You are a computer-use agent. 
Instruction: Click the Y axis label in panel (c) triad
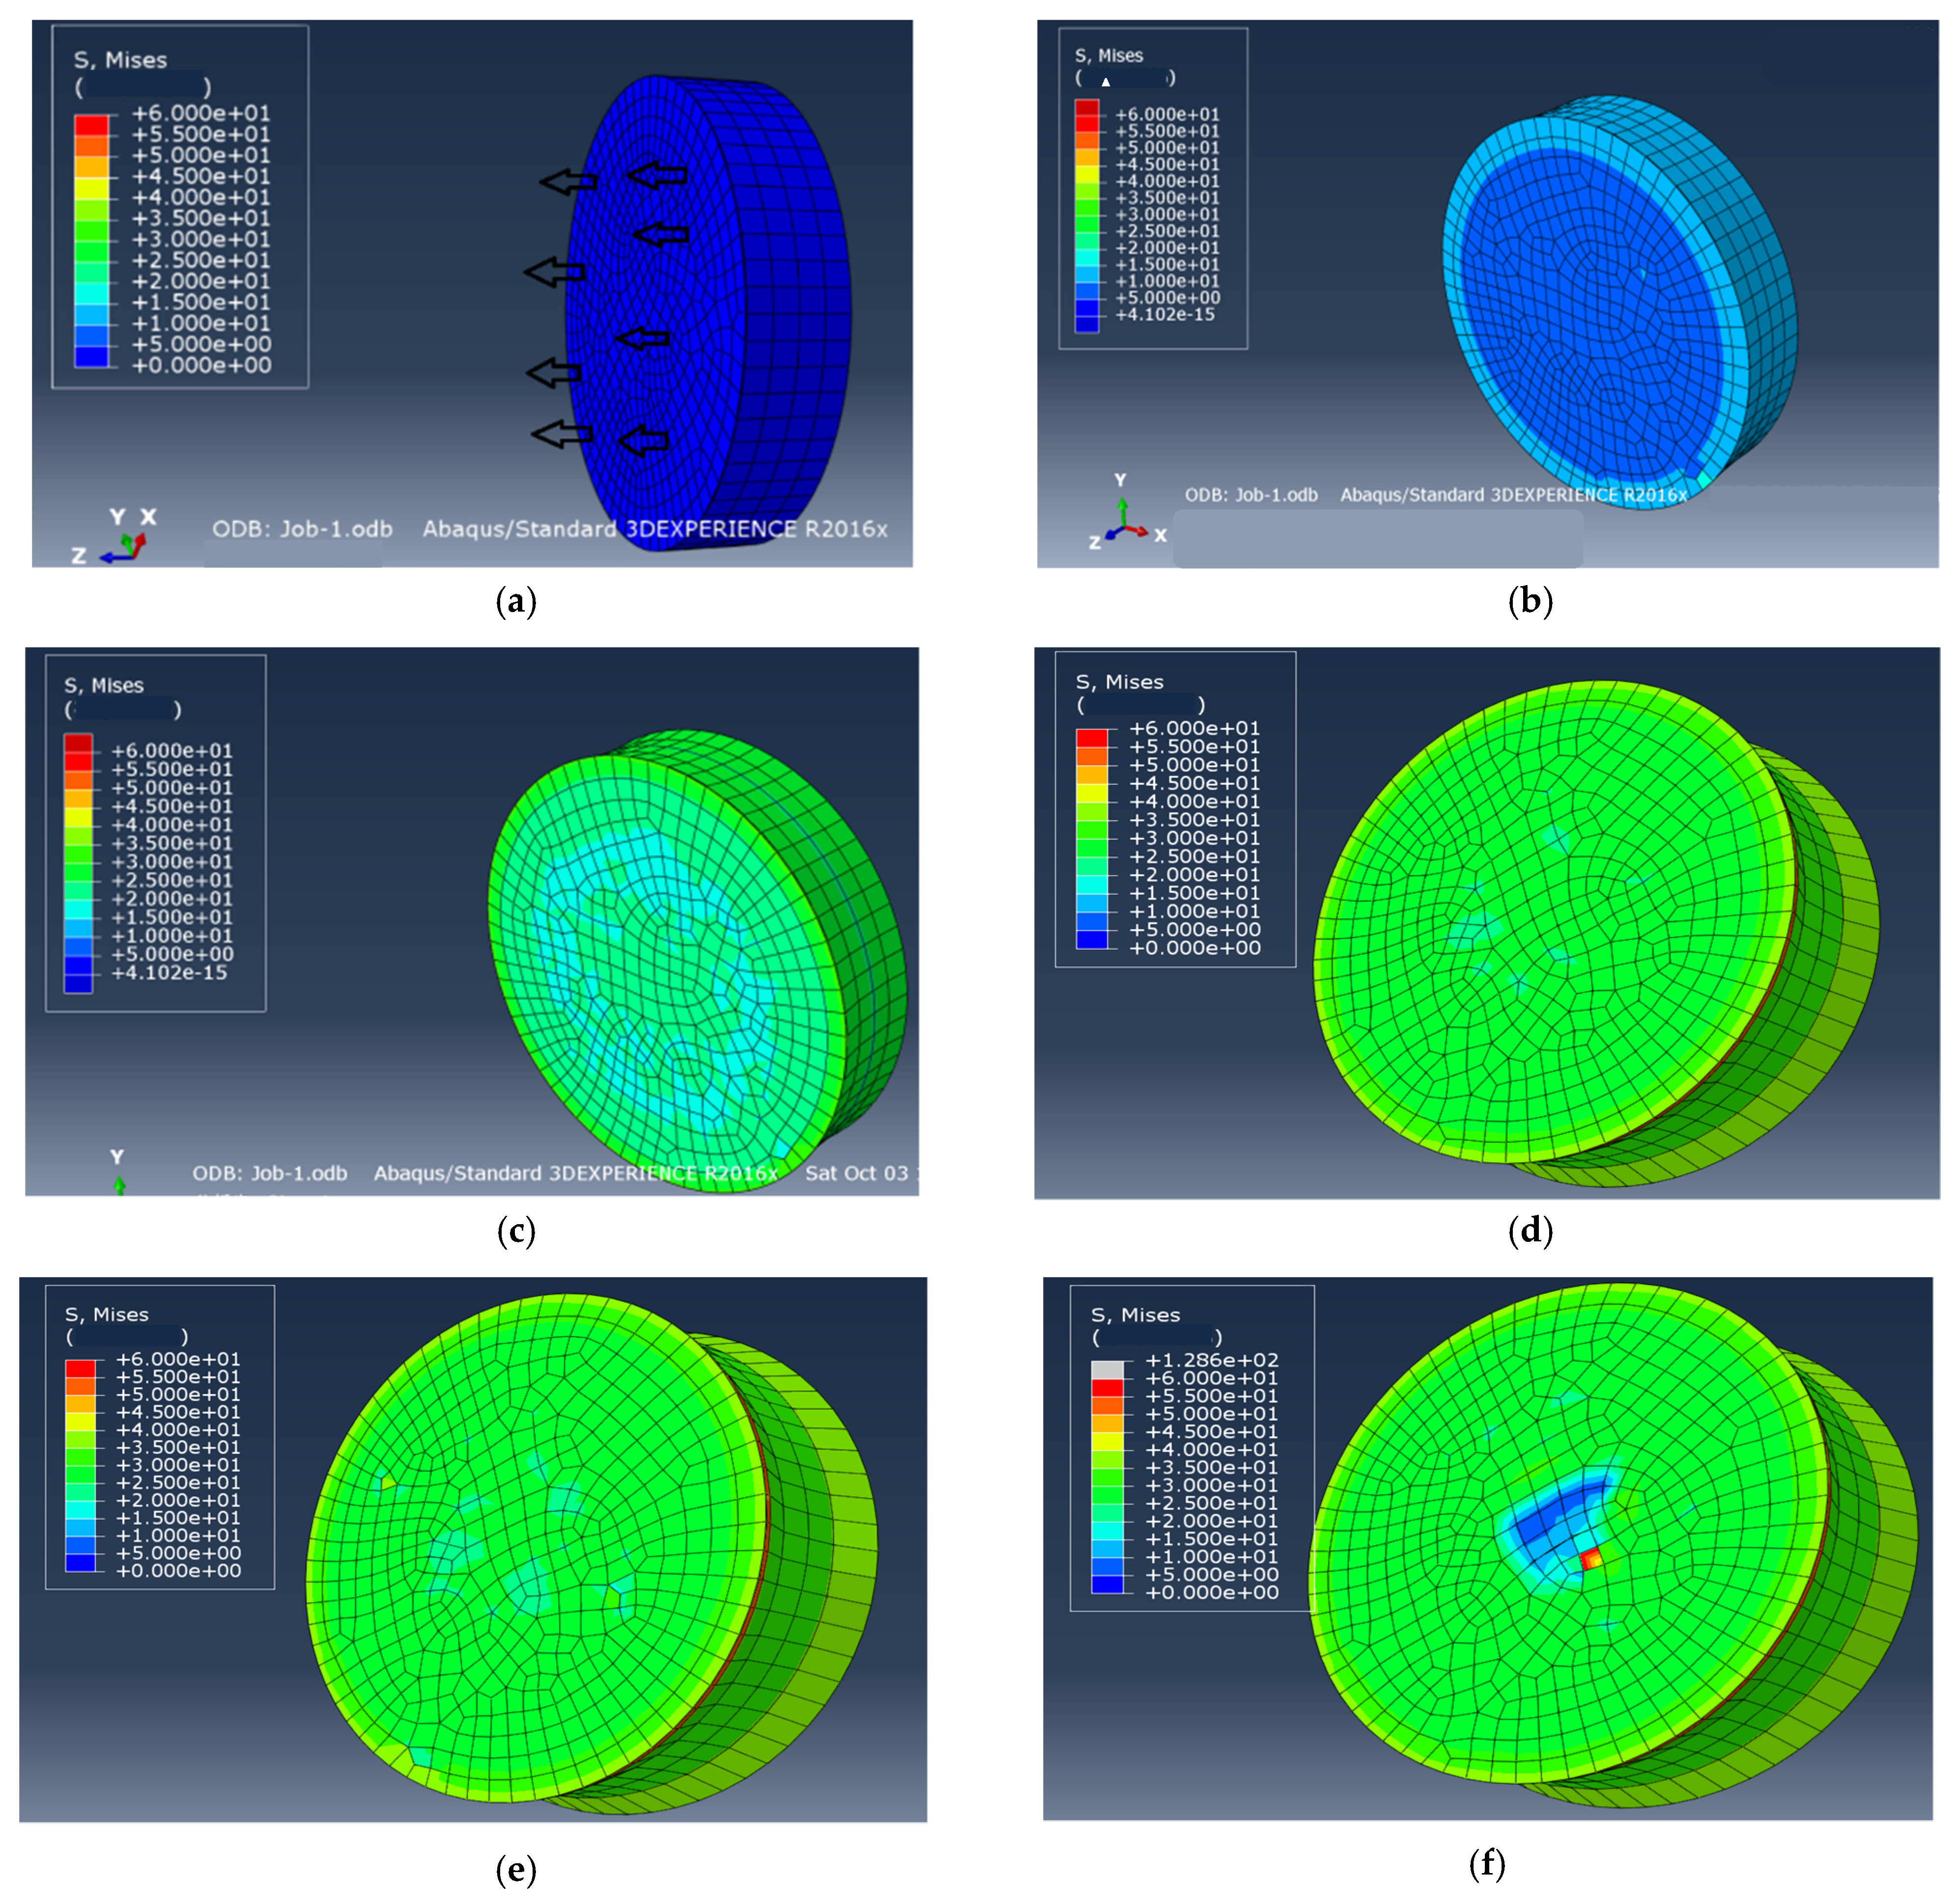point(117,1157)
